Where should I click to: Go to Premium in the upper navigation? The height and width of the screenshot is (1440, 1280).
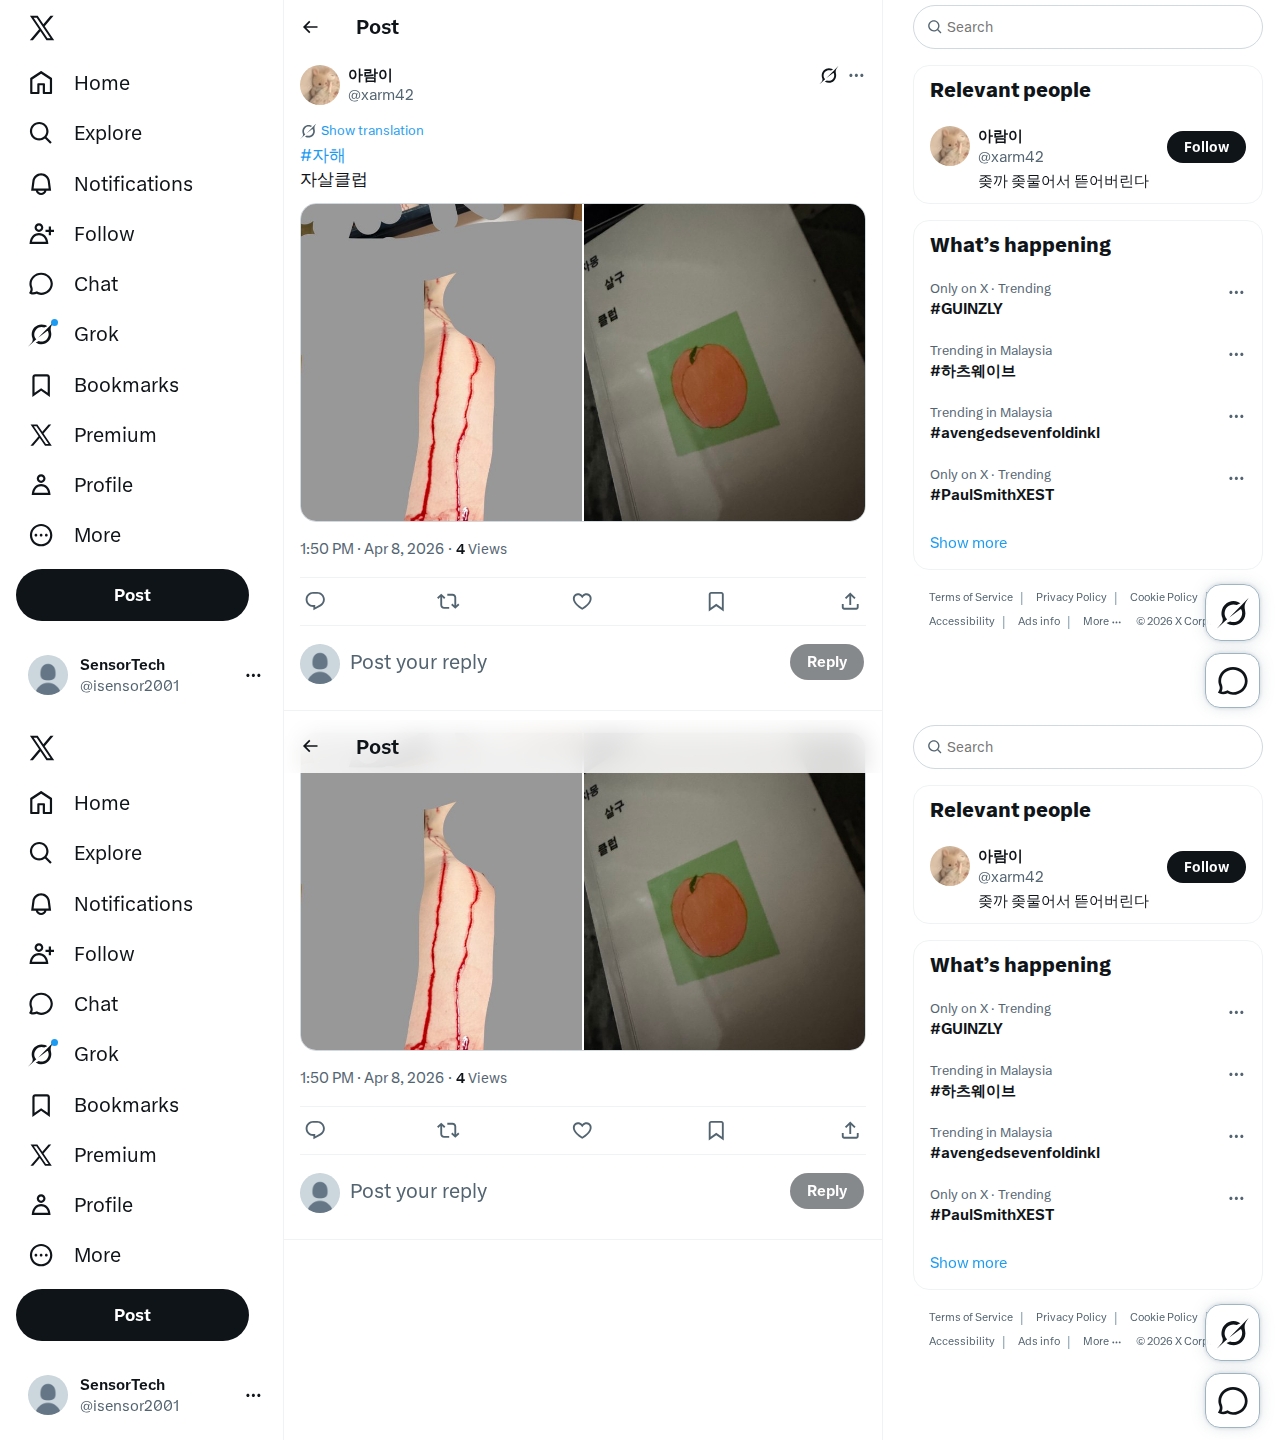click(114, 435)
